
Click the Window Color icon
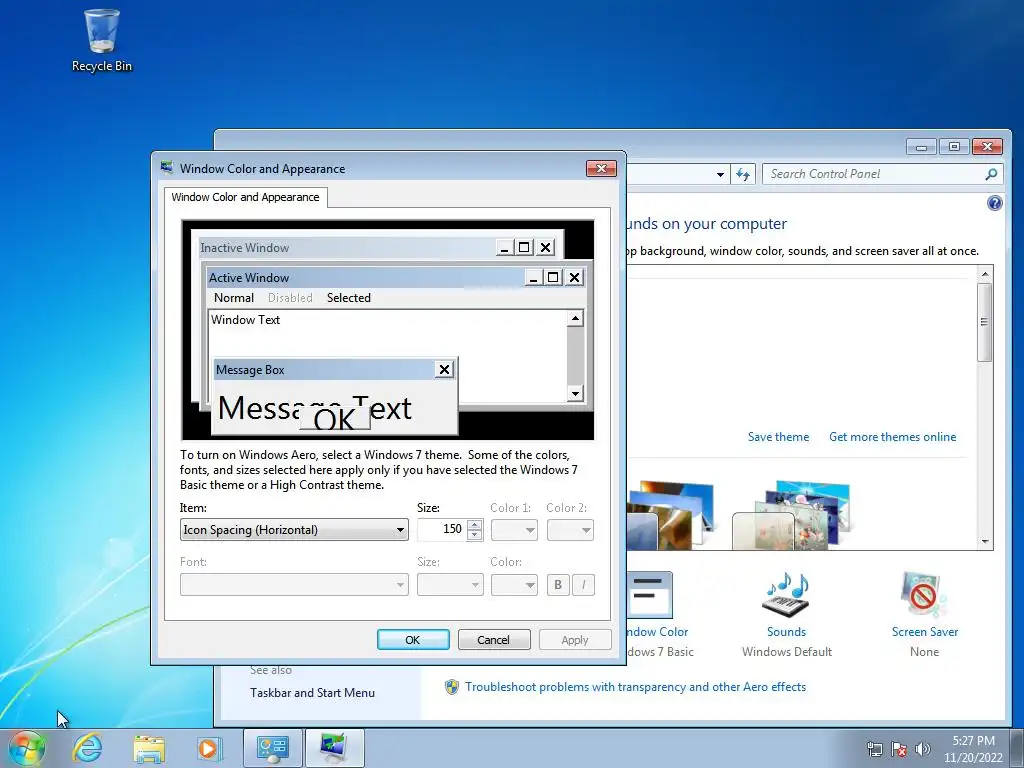coord(649,594)
